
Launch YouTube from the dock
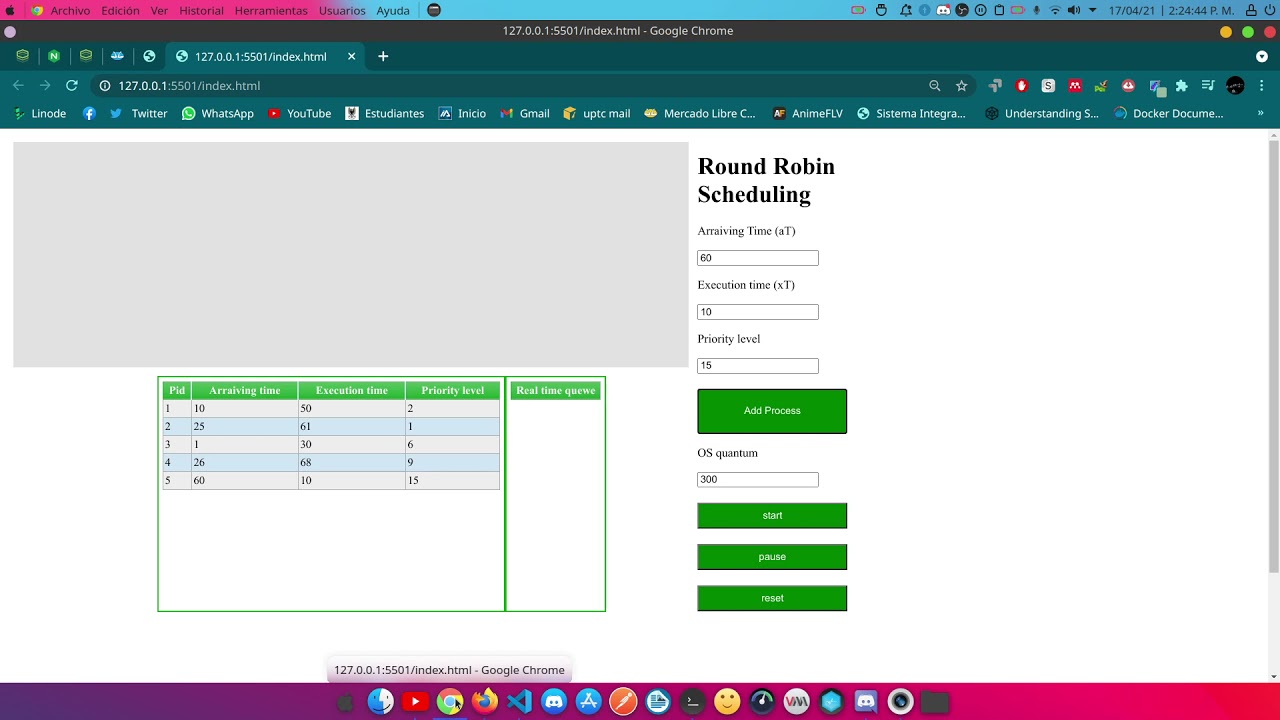[x=415, y=702]
